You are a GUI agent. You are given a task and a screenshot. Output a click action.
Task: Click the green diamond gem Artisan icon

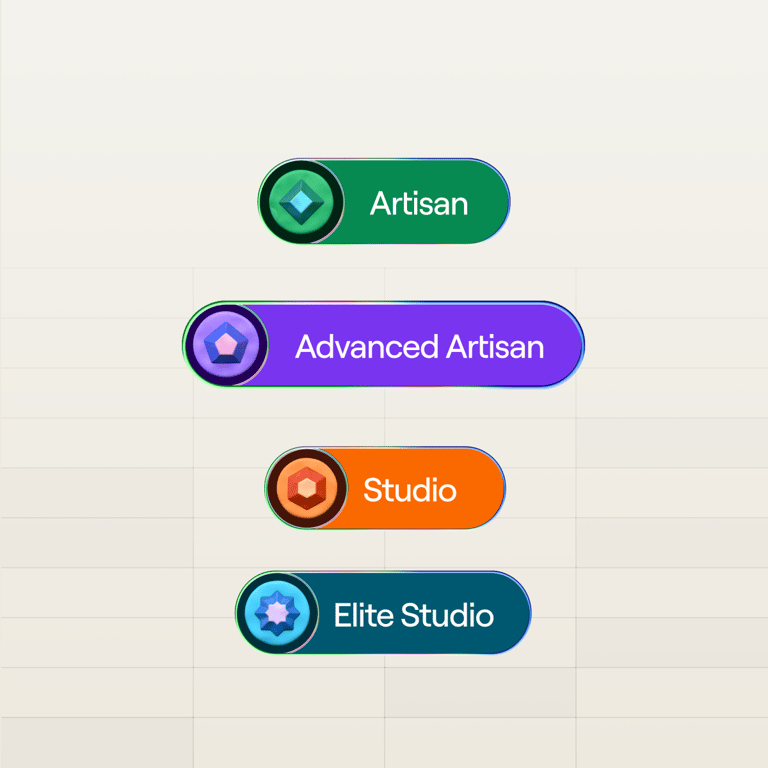[x=301, y=202]
